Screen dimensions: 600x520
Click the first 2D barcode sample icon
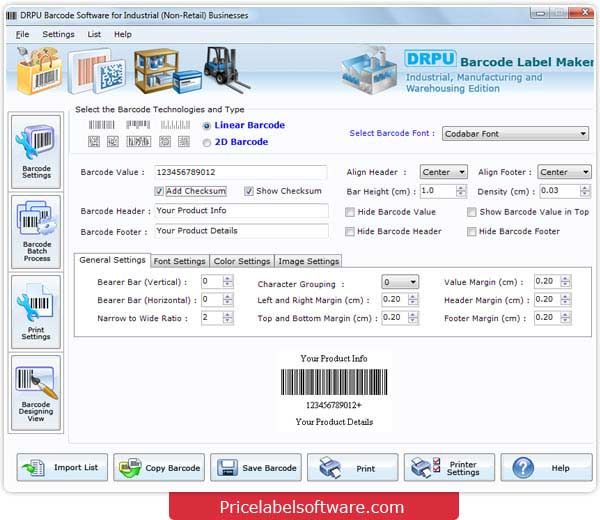tap(94, 142)
